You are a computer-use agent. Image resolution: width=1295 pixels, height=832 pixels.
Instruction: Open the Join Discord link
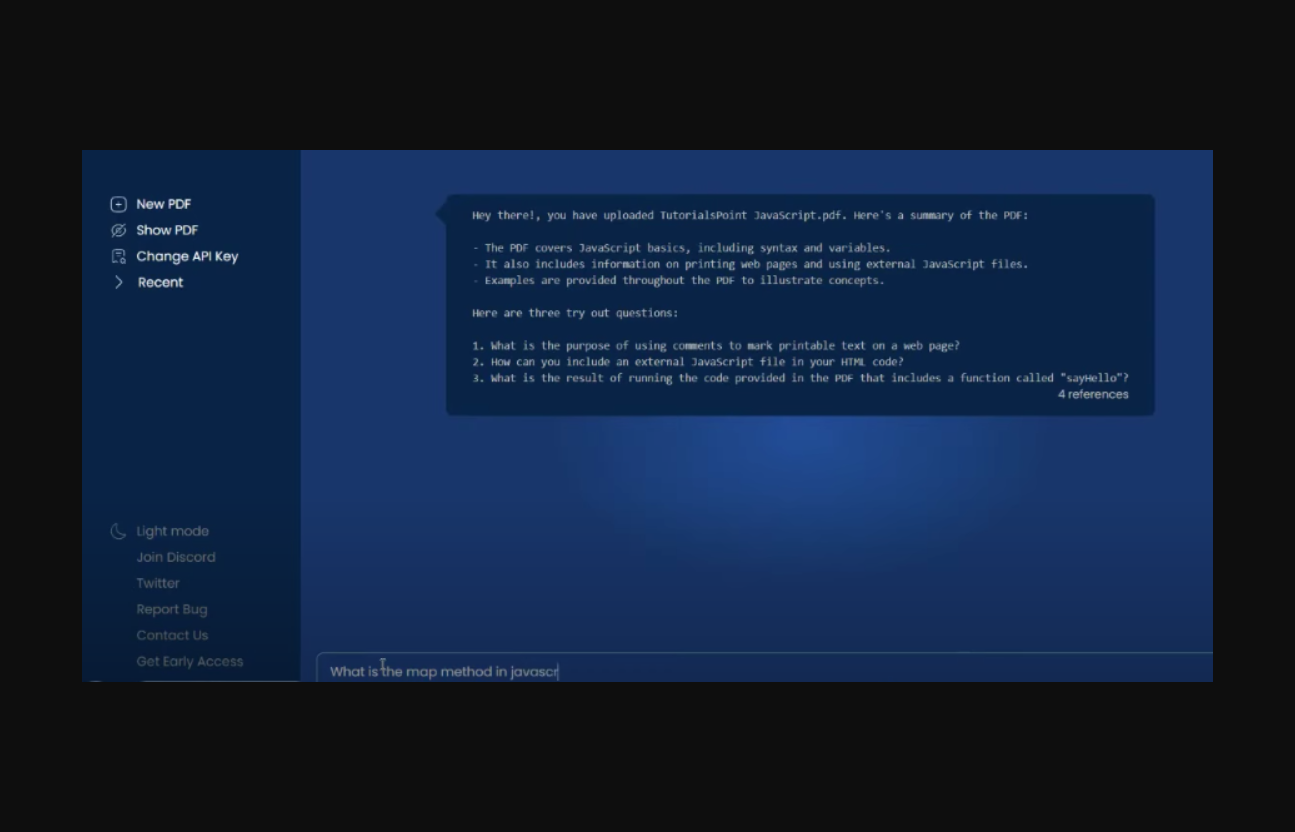pyautogui.click(x=175, y=557)
